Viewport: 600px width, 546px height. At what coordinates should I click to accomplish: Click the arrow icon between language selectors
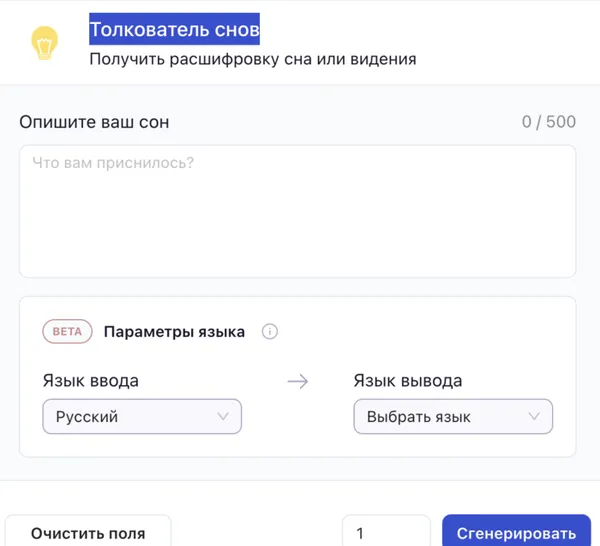(297, 381)
